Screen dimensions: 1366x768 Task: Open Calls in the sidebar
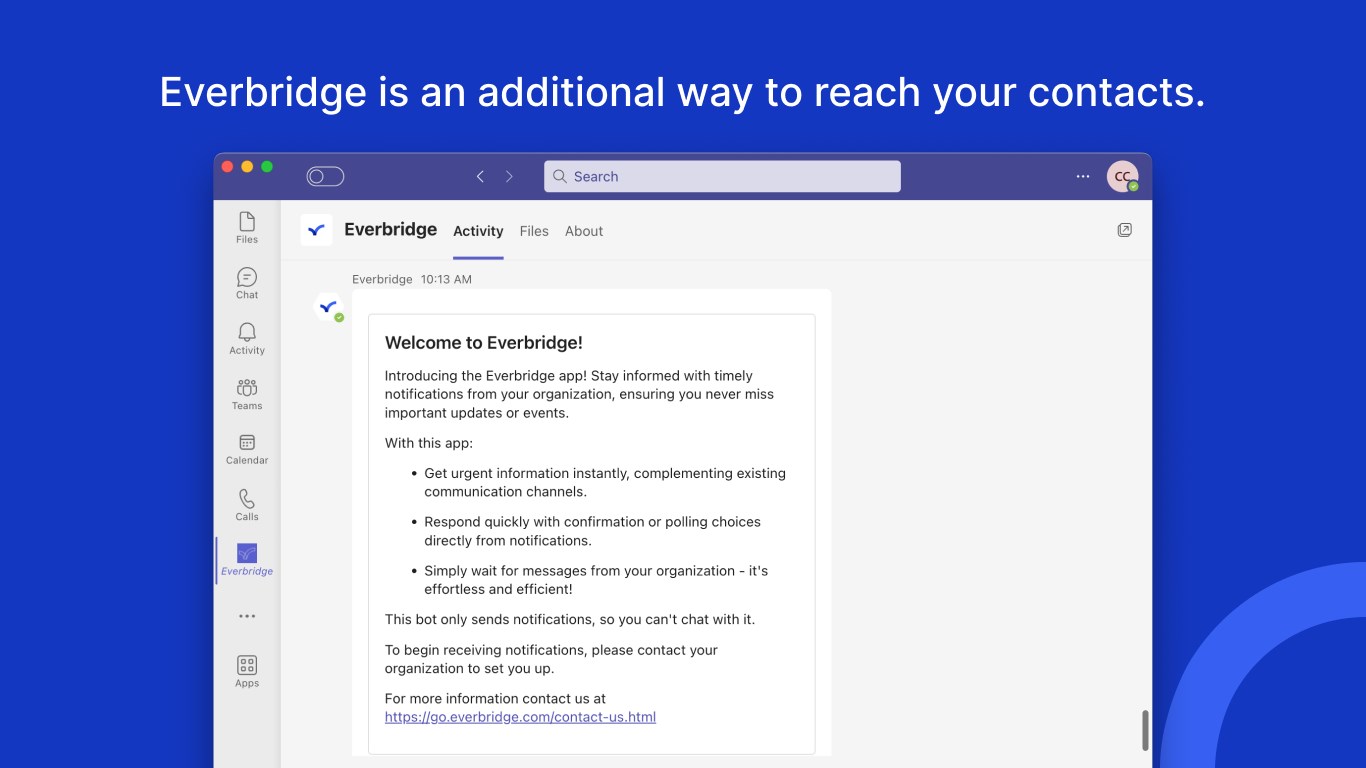(x=247, y=504)
